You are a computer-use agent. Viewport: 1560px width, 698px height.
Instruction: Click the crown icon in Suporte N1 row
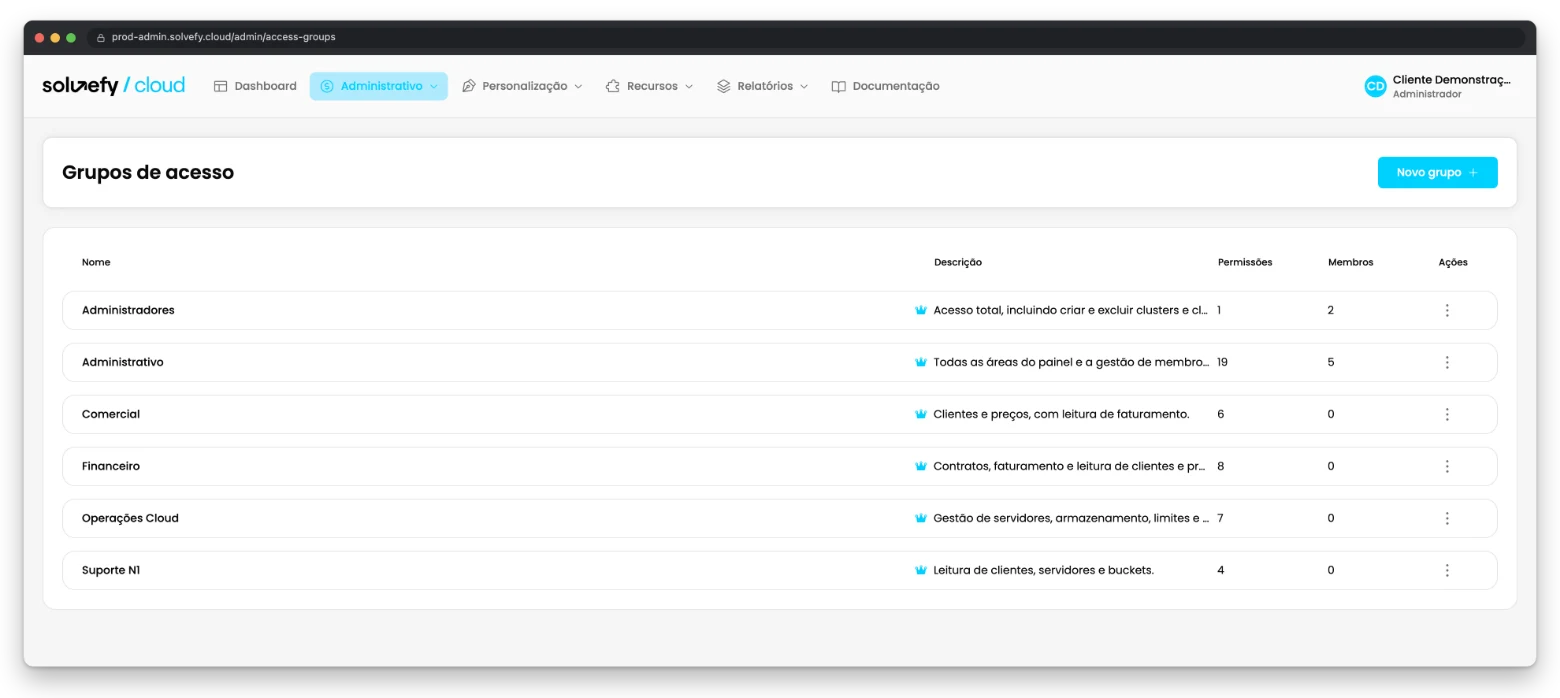pos(921,570)
